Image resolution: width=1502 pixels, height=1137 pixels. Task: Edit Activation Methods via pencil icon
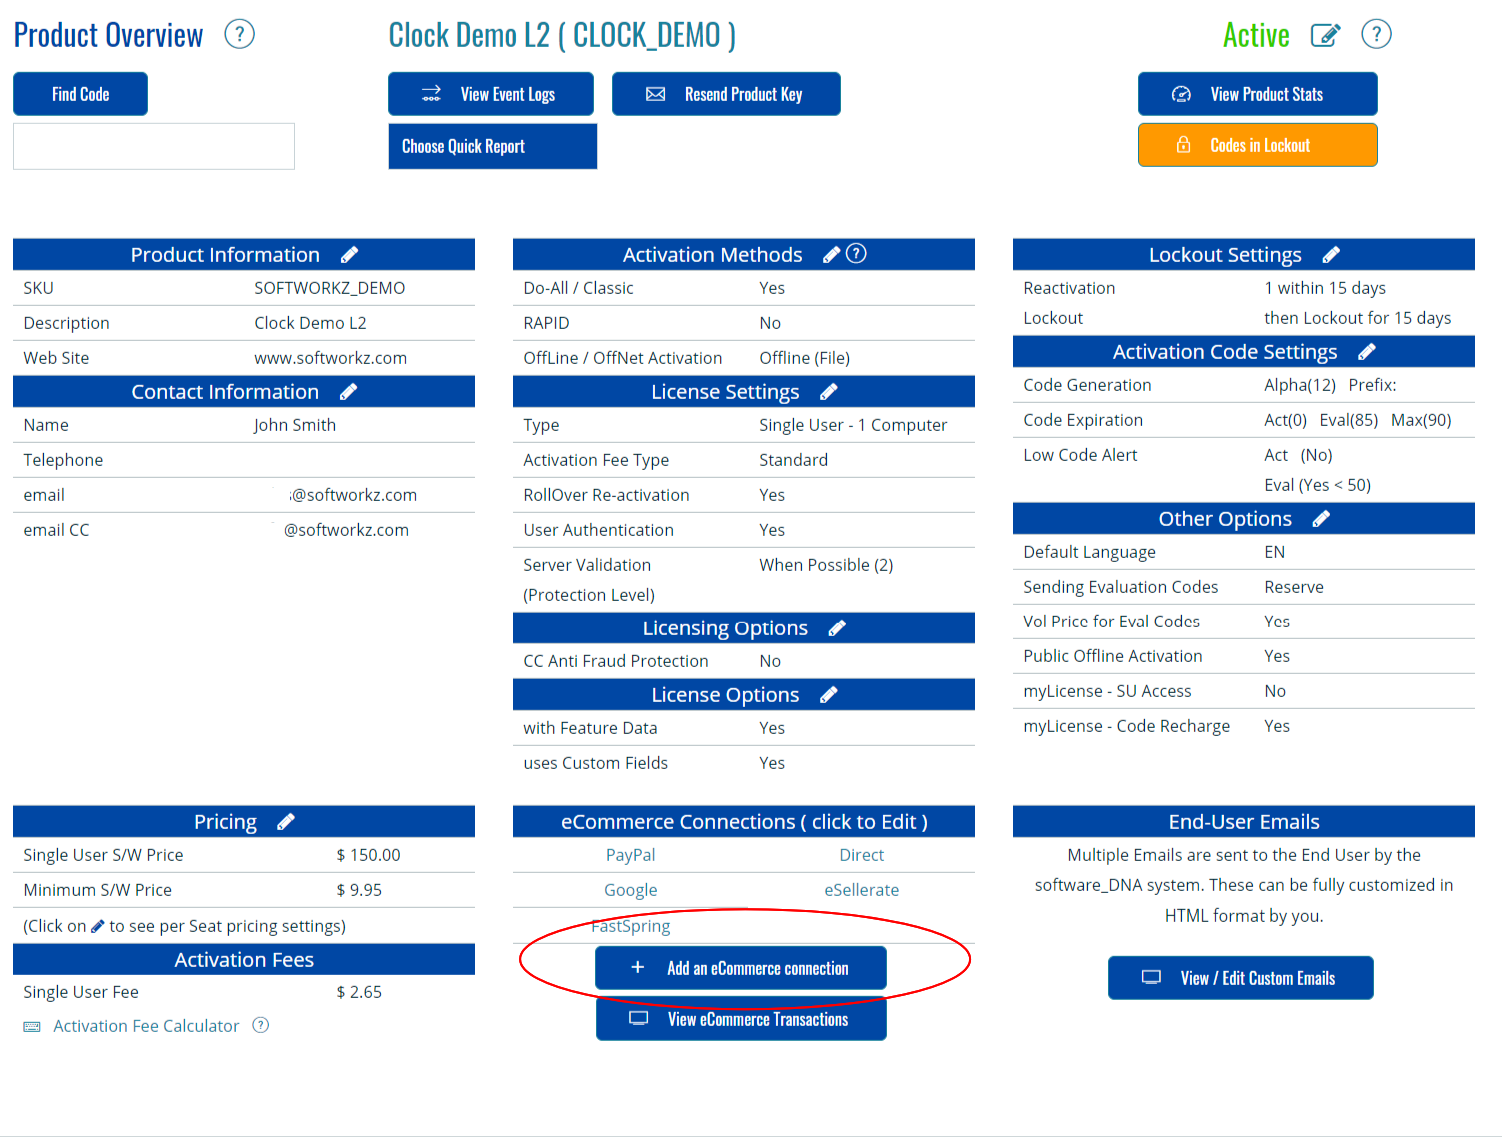pyautogui.click(x=831, y=255)
